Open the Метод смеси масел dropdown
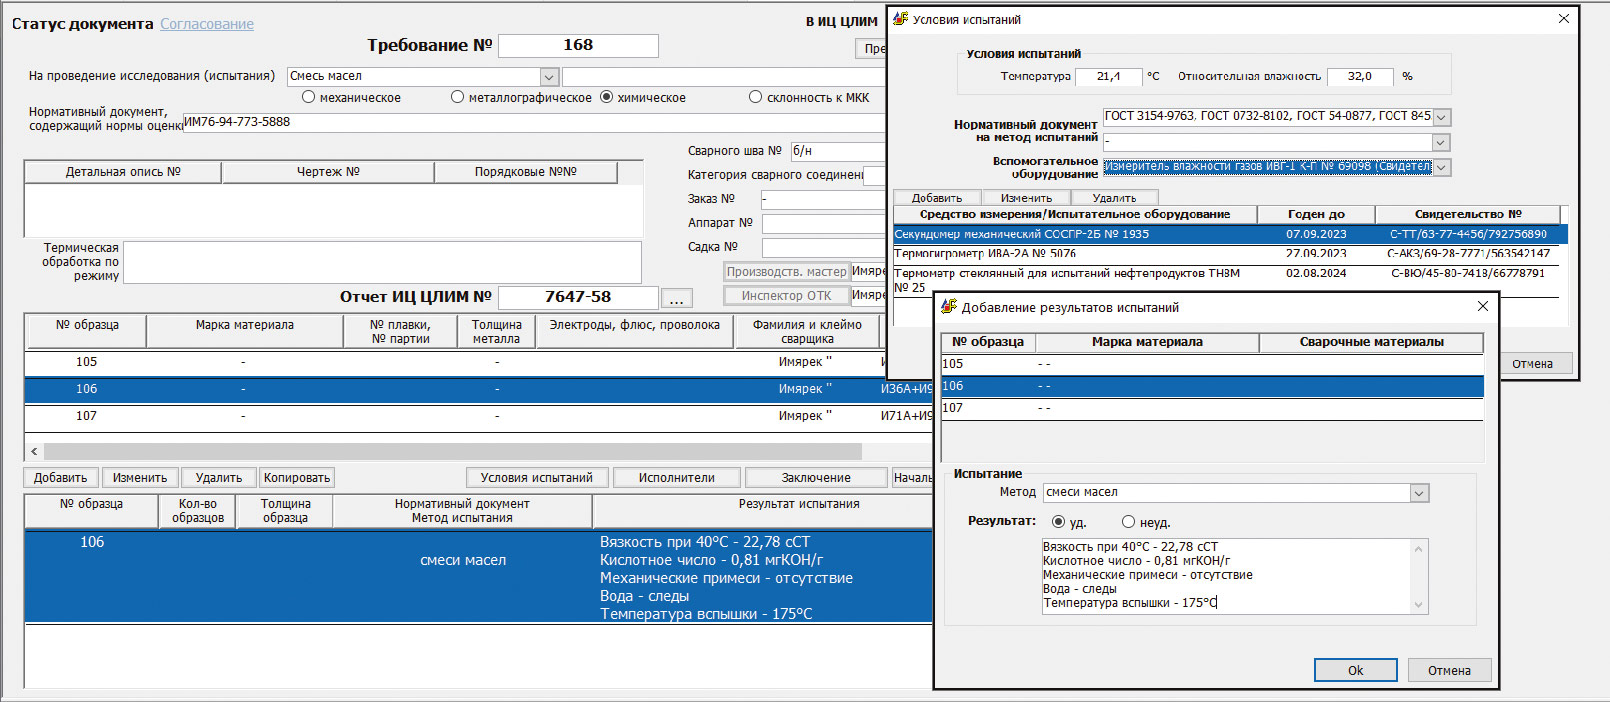 click(1419, 493)
